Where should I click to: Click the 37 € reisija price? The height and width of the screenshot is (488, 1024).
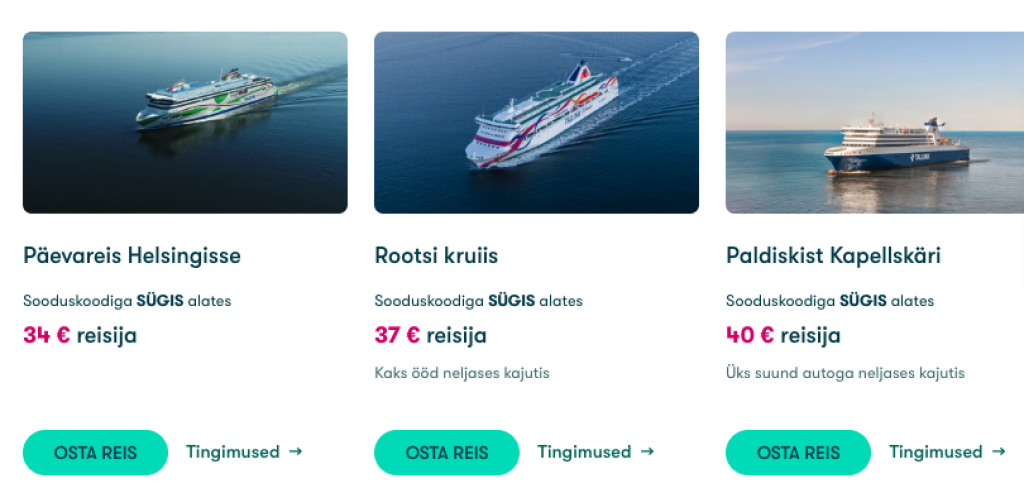click(431, 336)
